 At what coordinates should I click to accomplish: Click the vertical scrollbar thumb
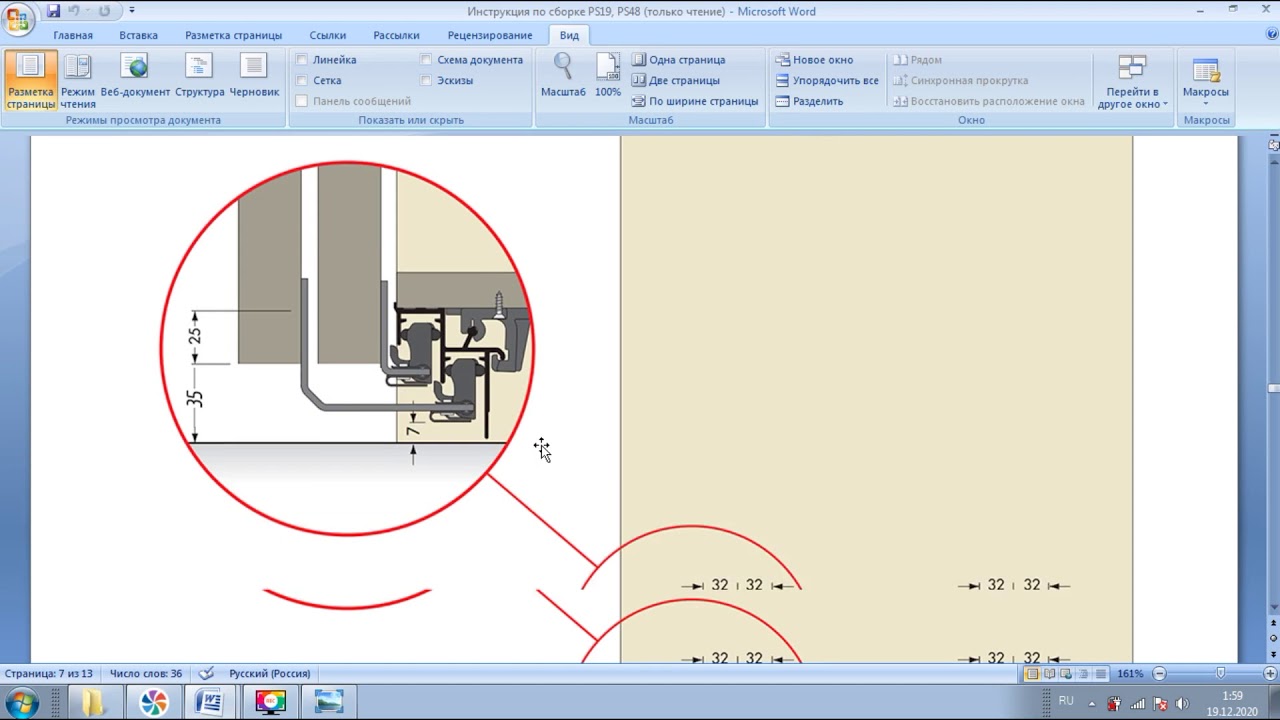pyautogui.click(x=1273, y=389)
